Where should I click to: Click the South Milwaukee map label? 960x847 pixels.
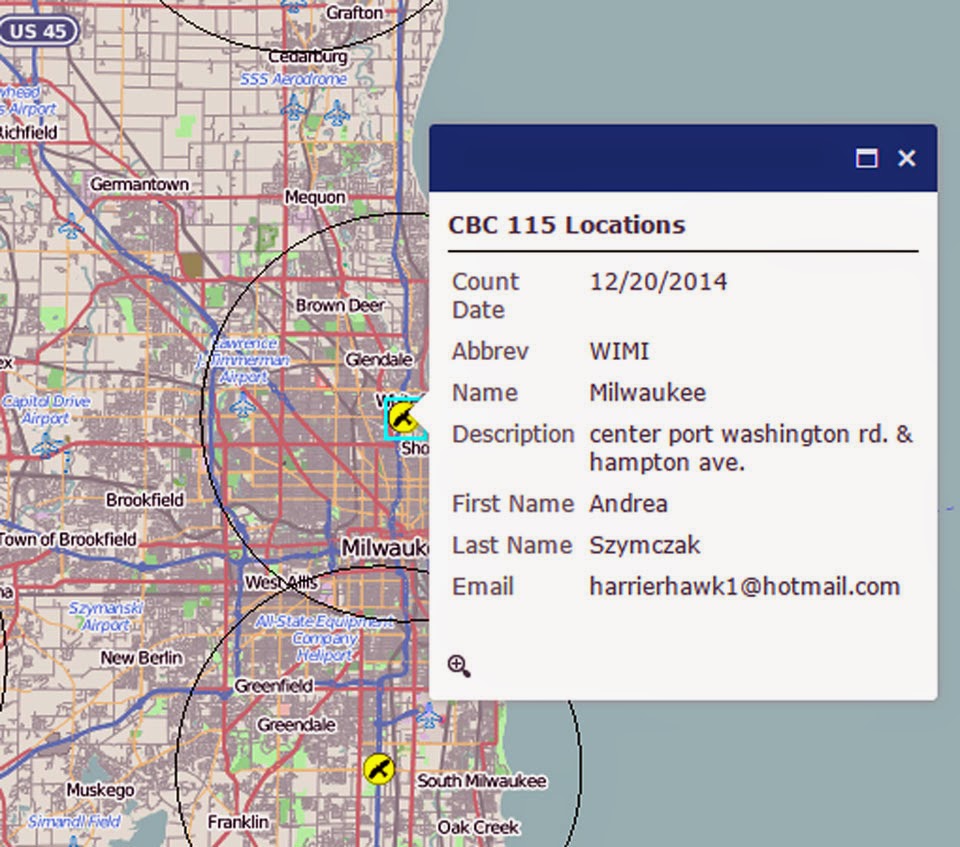pos(482,781)
